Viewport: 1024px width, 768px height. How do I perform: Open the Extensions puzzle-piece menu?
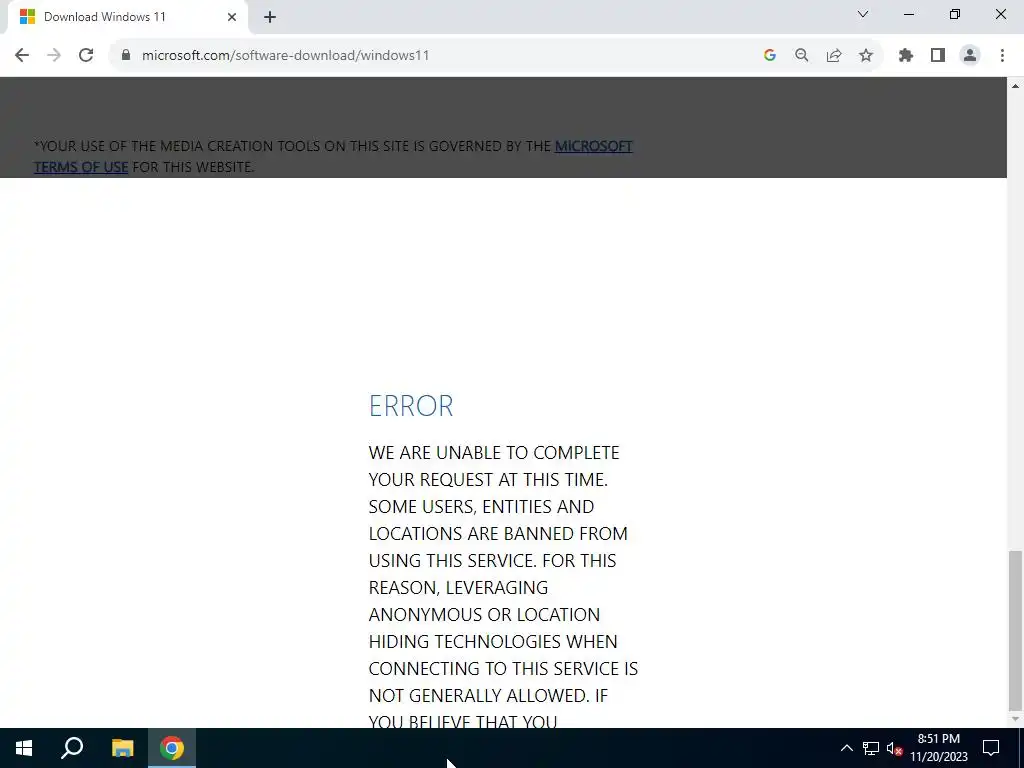[906, 56]
